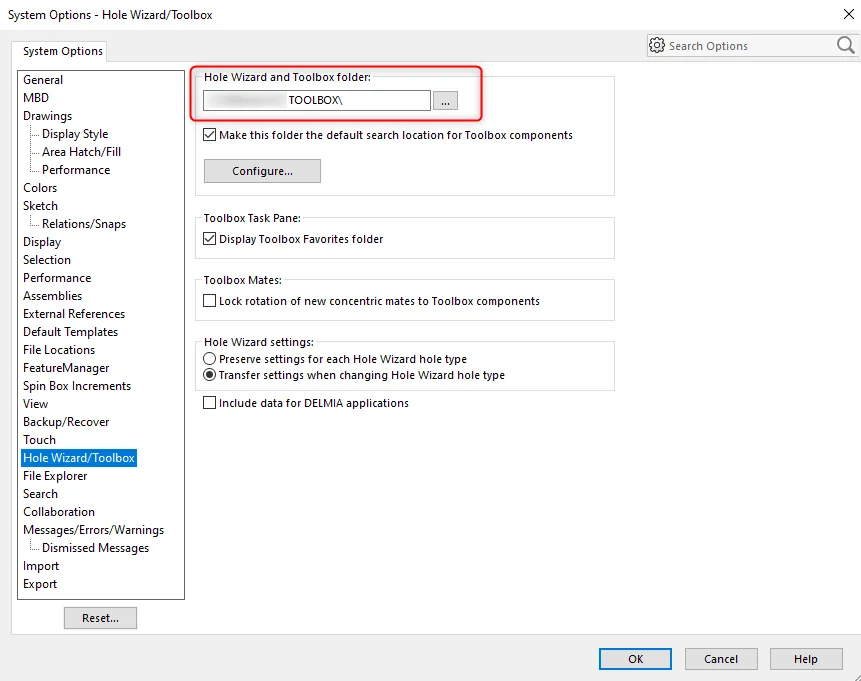The height and width of the screenshot is (681, 861).
Task: Confirm settings with OK button
Action: (635, 659)
